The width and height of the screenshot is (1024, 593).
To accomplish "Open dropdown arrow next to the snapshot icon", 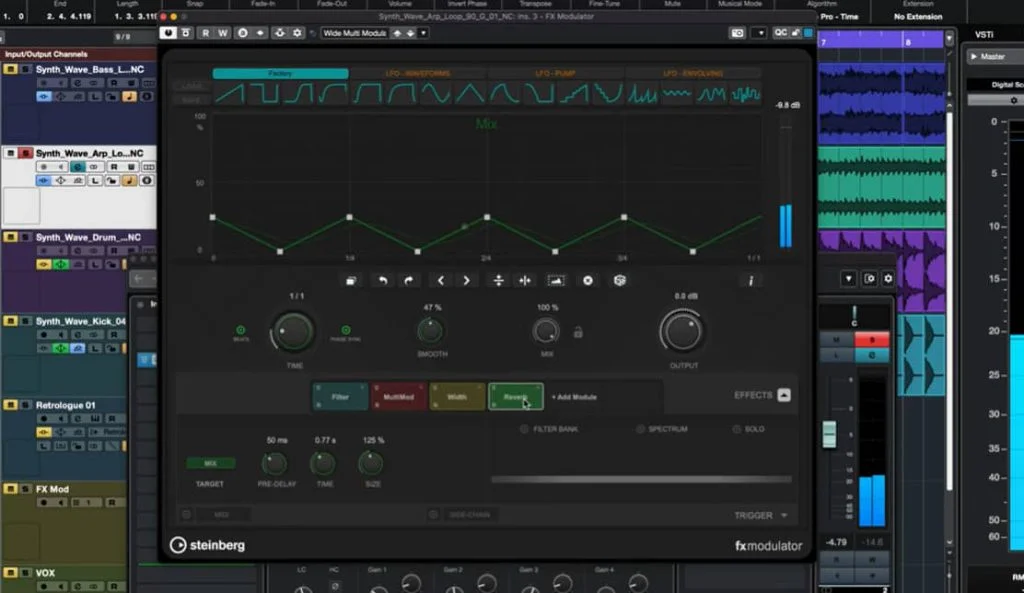I will [x=759, y=33].
